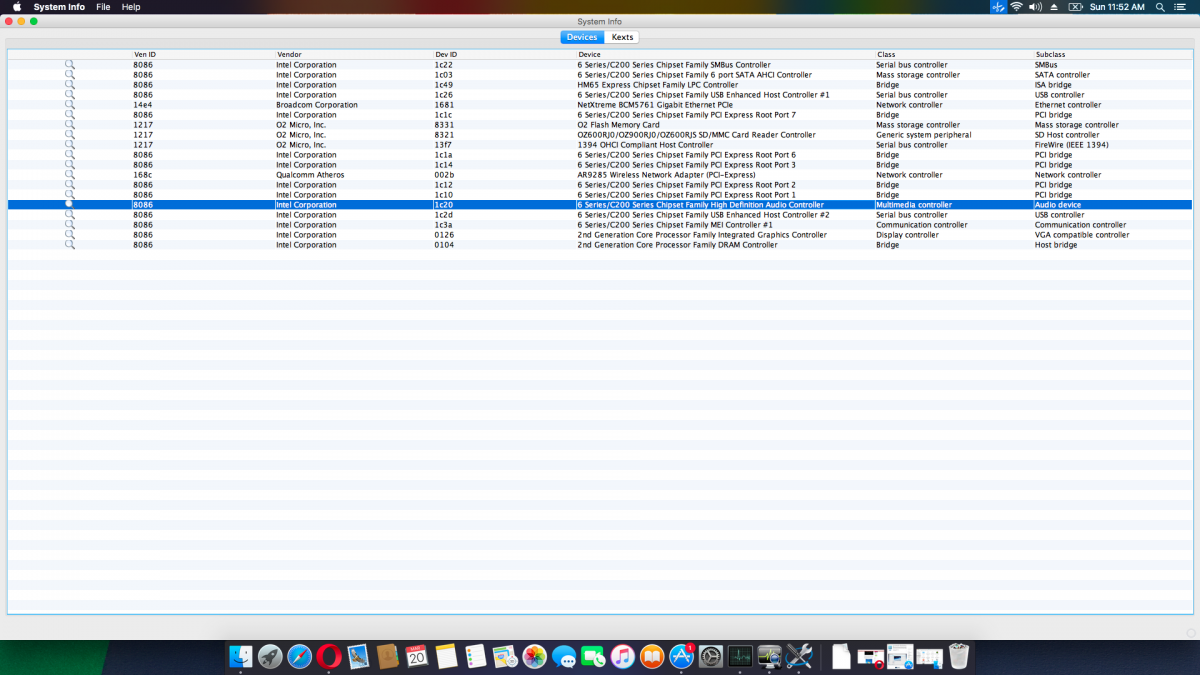The height and width of the screenshot is (675, 1200).
Task: Click vendor ID 14e4
Action: (x=143, y=105)
